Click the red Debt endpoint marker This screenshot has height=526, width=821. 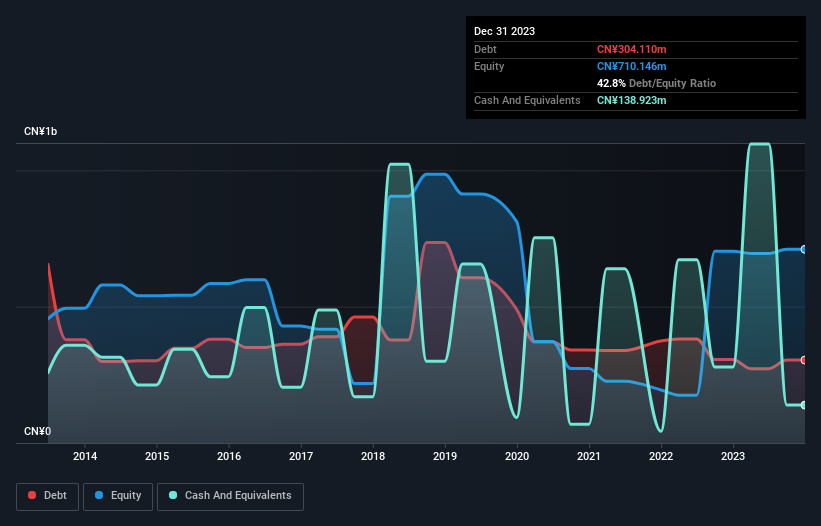click(x=804, y=360)
